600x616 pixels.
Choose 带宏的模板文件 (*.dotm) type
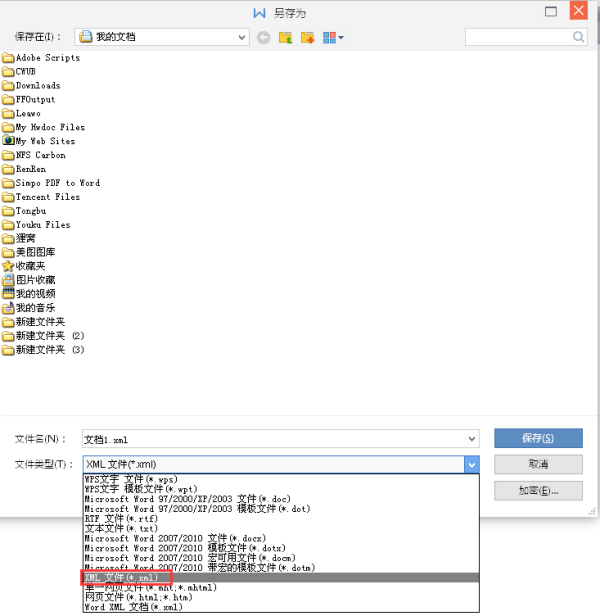tap(281, 568)
